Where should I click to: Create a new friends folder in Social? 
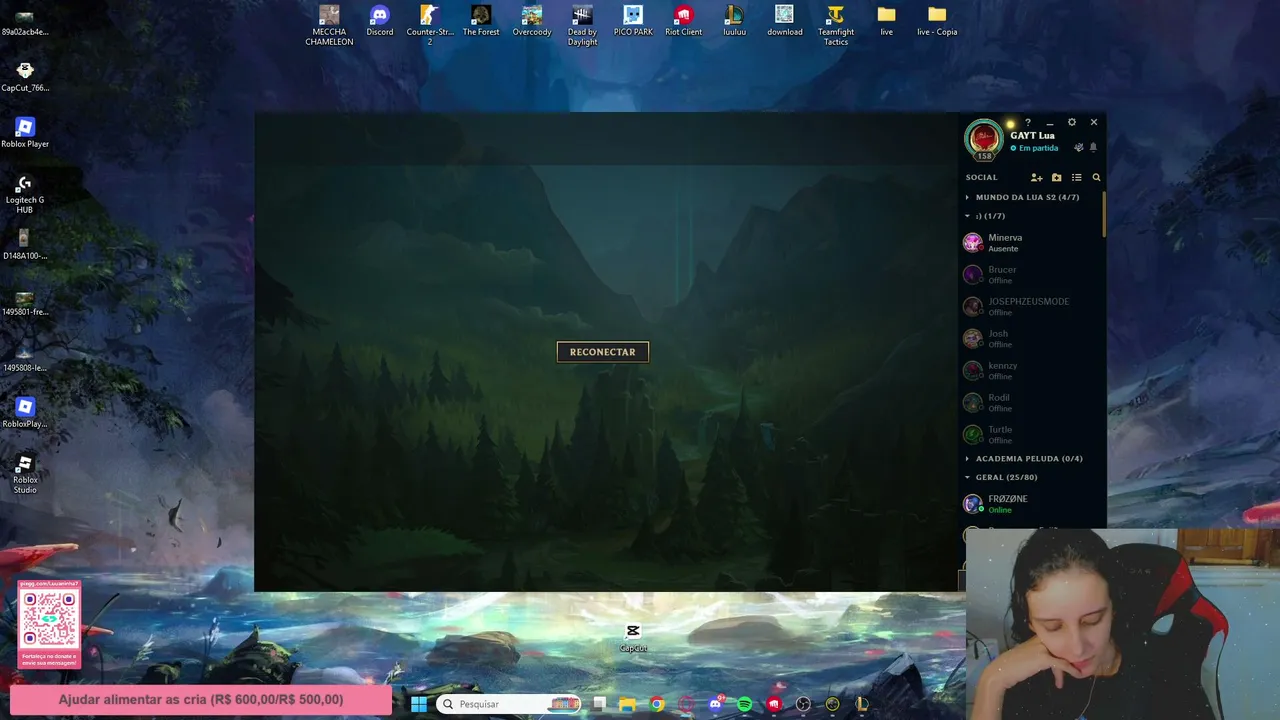[1056, 178]
